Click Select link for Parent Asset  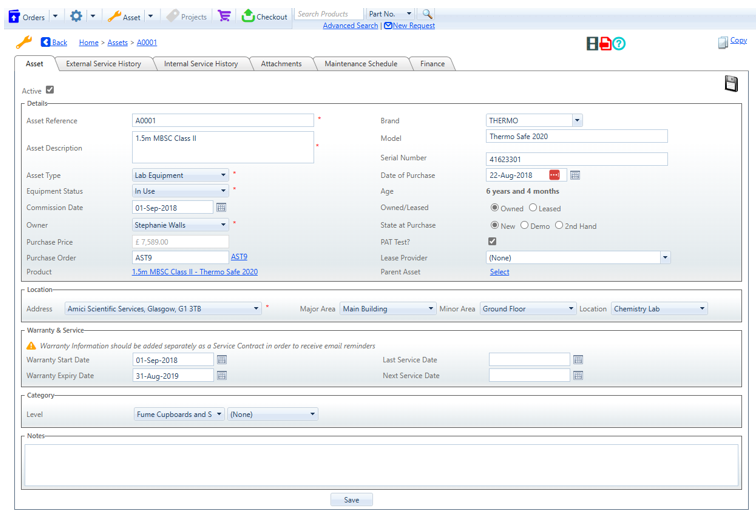(x=500, y=272)
